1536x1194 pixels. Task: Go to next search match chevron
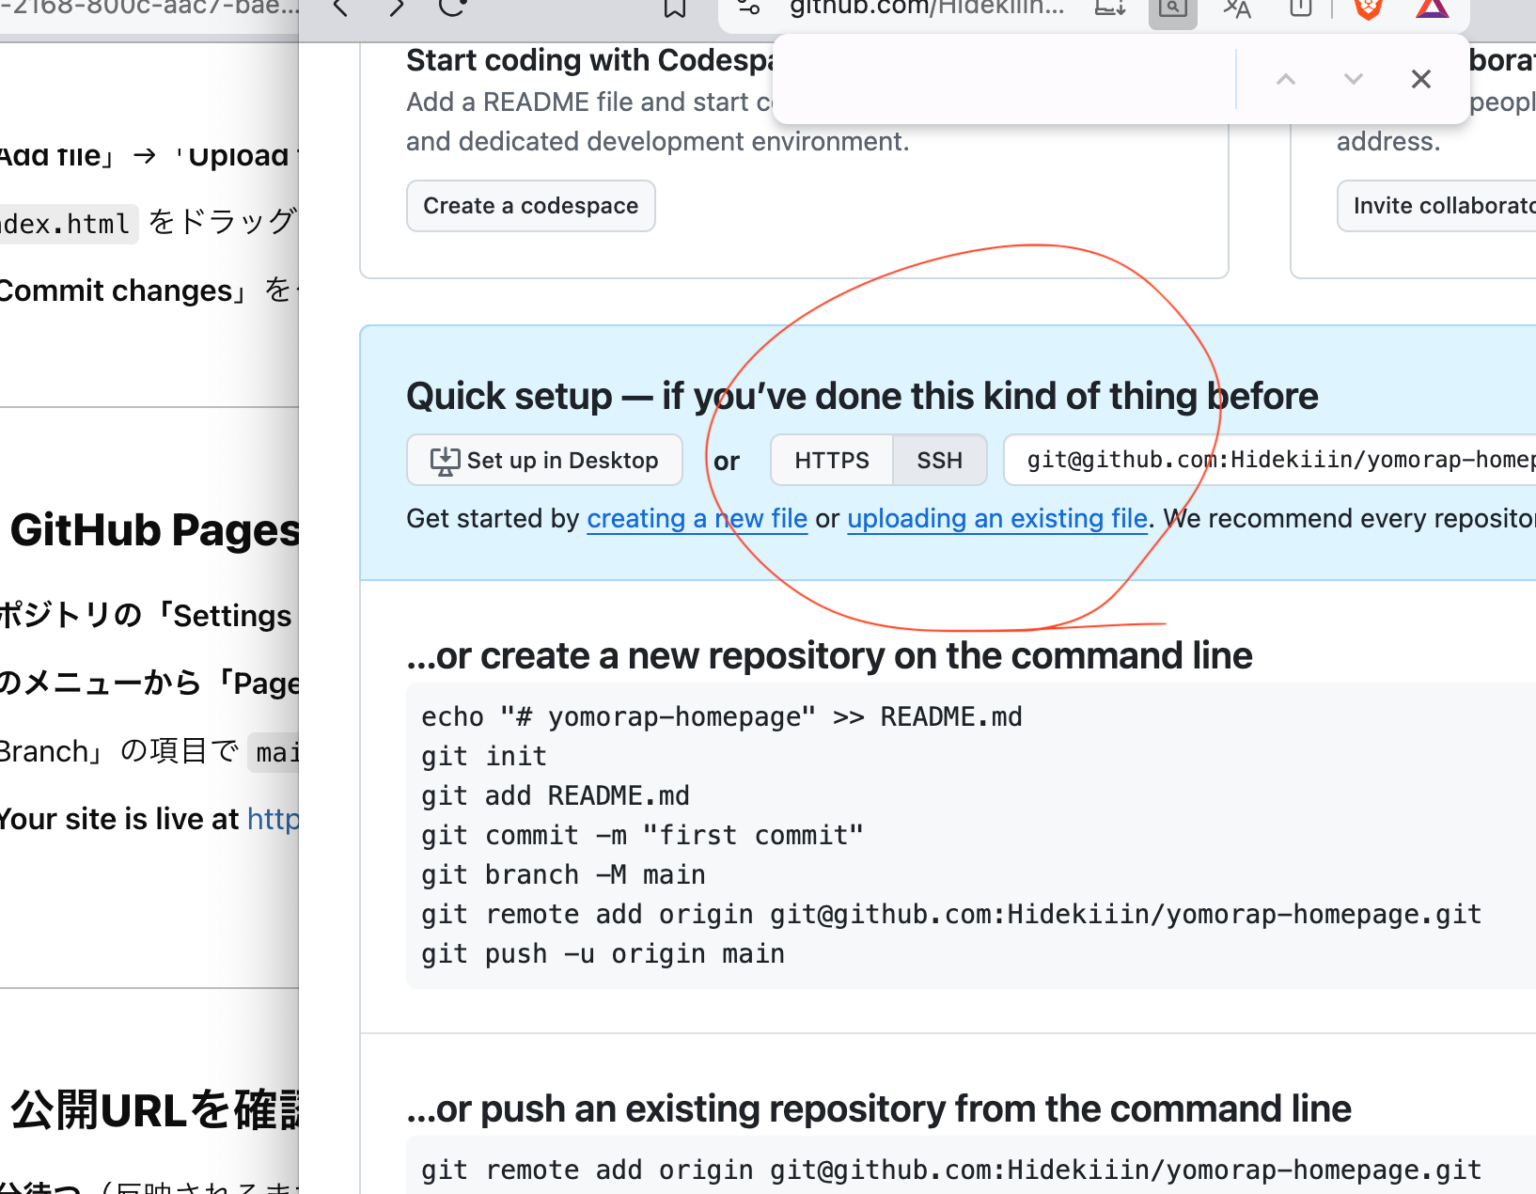tap(1353, 78)
